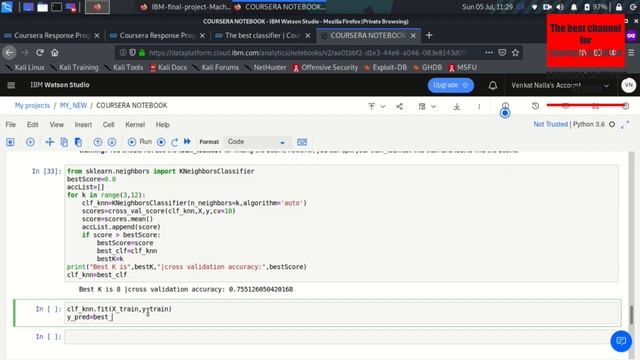Click the Not Trusted link
Screen dimensions: 640x360
(551, 124)
